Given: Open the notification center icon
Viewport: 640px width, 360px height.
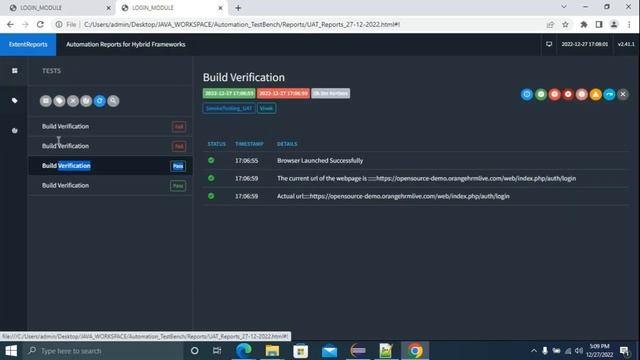Looking at the screenshot, I should point(624,351).
